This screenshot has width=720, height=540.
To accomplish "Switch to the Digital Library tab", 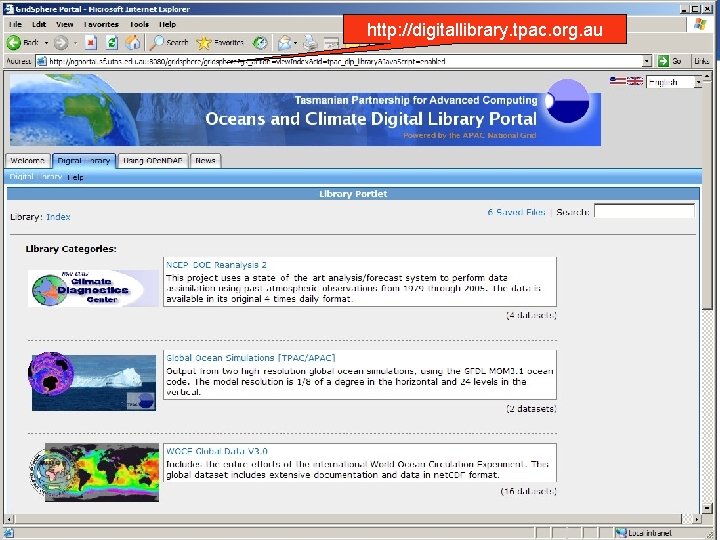I will [x=84, y=160].
